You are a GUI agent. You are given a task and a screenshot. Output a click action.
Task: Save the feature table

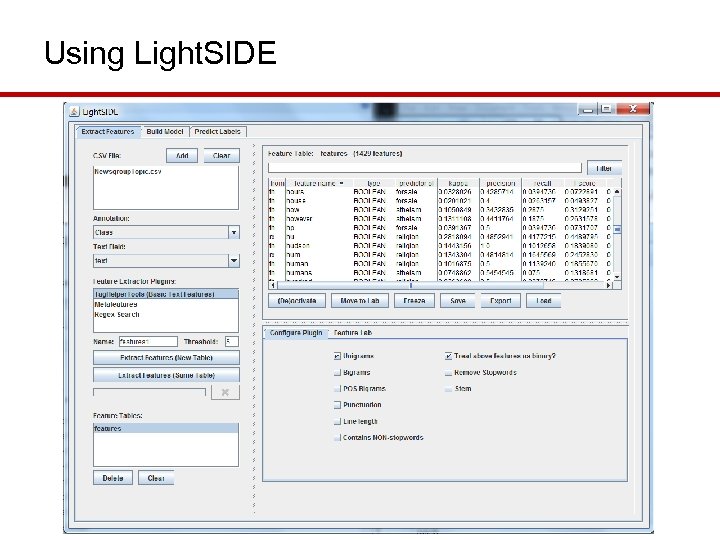457,301
